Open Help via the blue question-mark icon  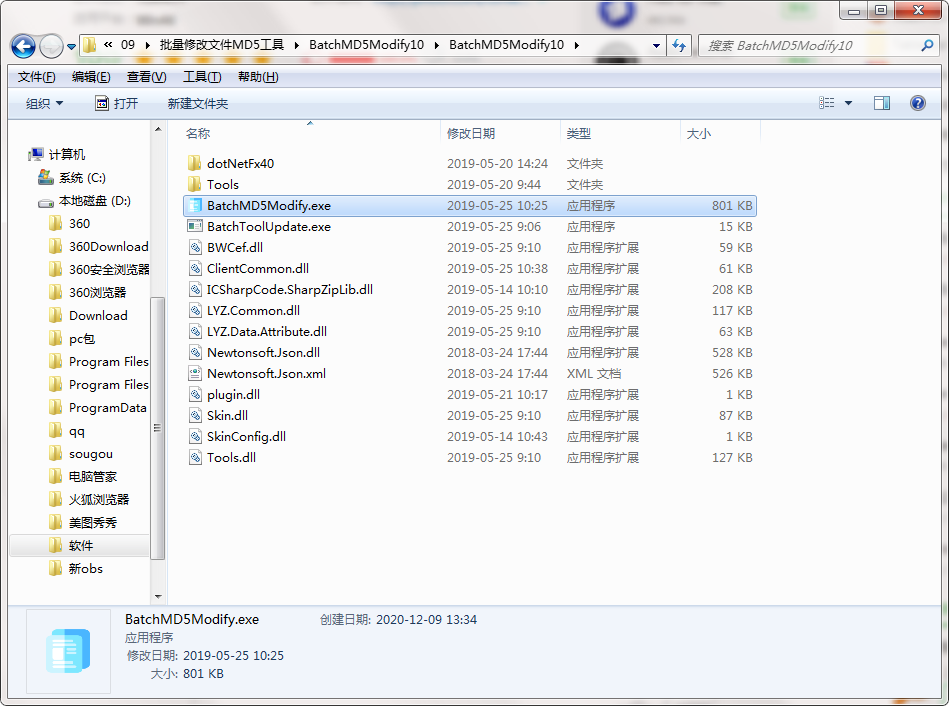(918, 103)
